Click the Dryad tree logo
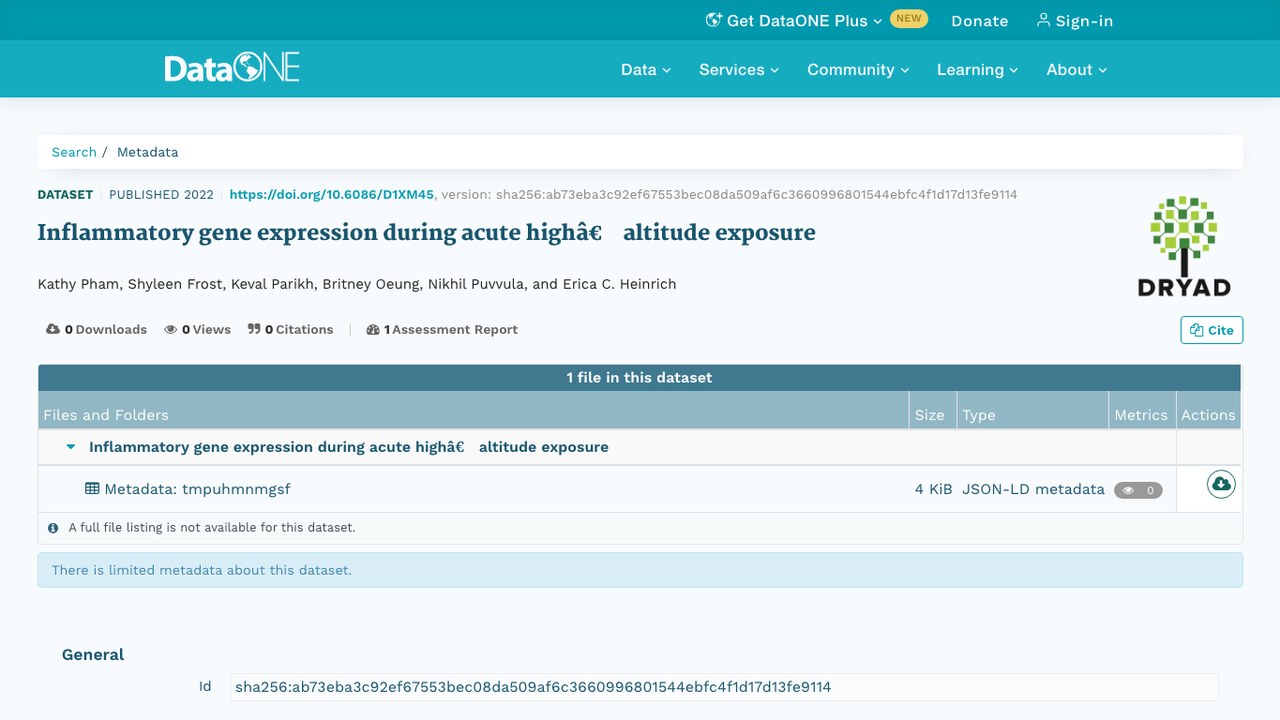 [x=1184, y=246]
